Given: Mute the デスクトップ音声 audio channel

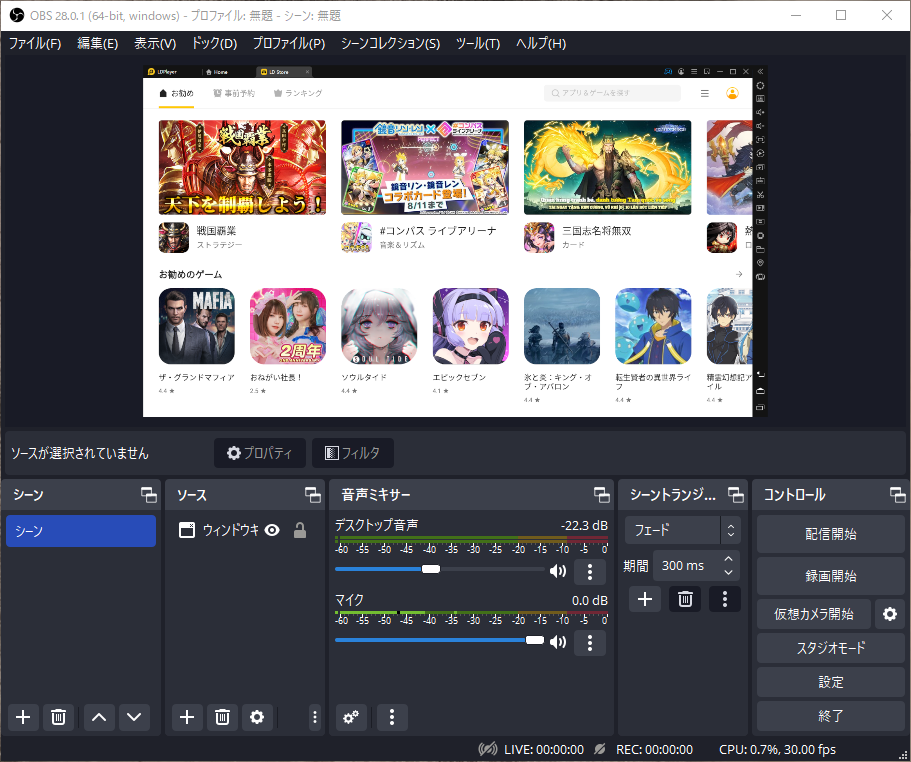Looking at the screenshot, I should (558, 571).
